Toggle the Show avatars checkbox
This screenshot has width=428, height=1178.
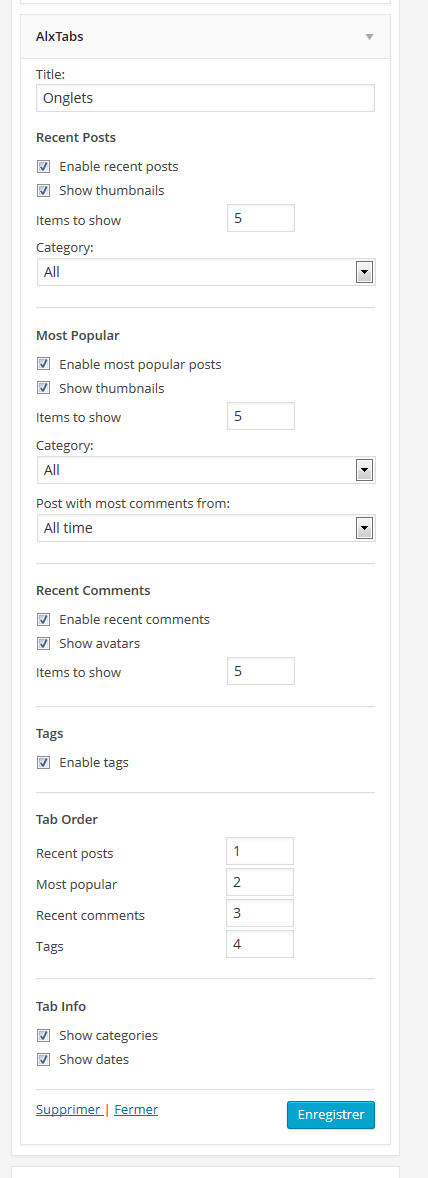click(44, 644)
